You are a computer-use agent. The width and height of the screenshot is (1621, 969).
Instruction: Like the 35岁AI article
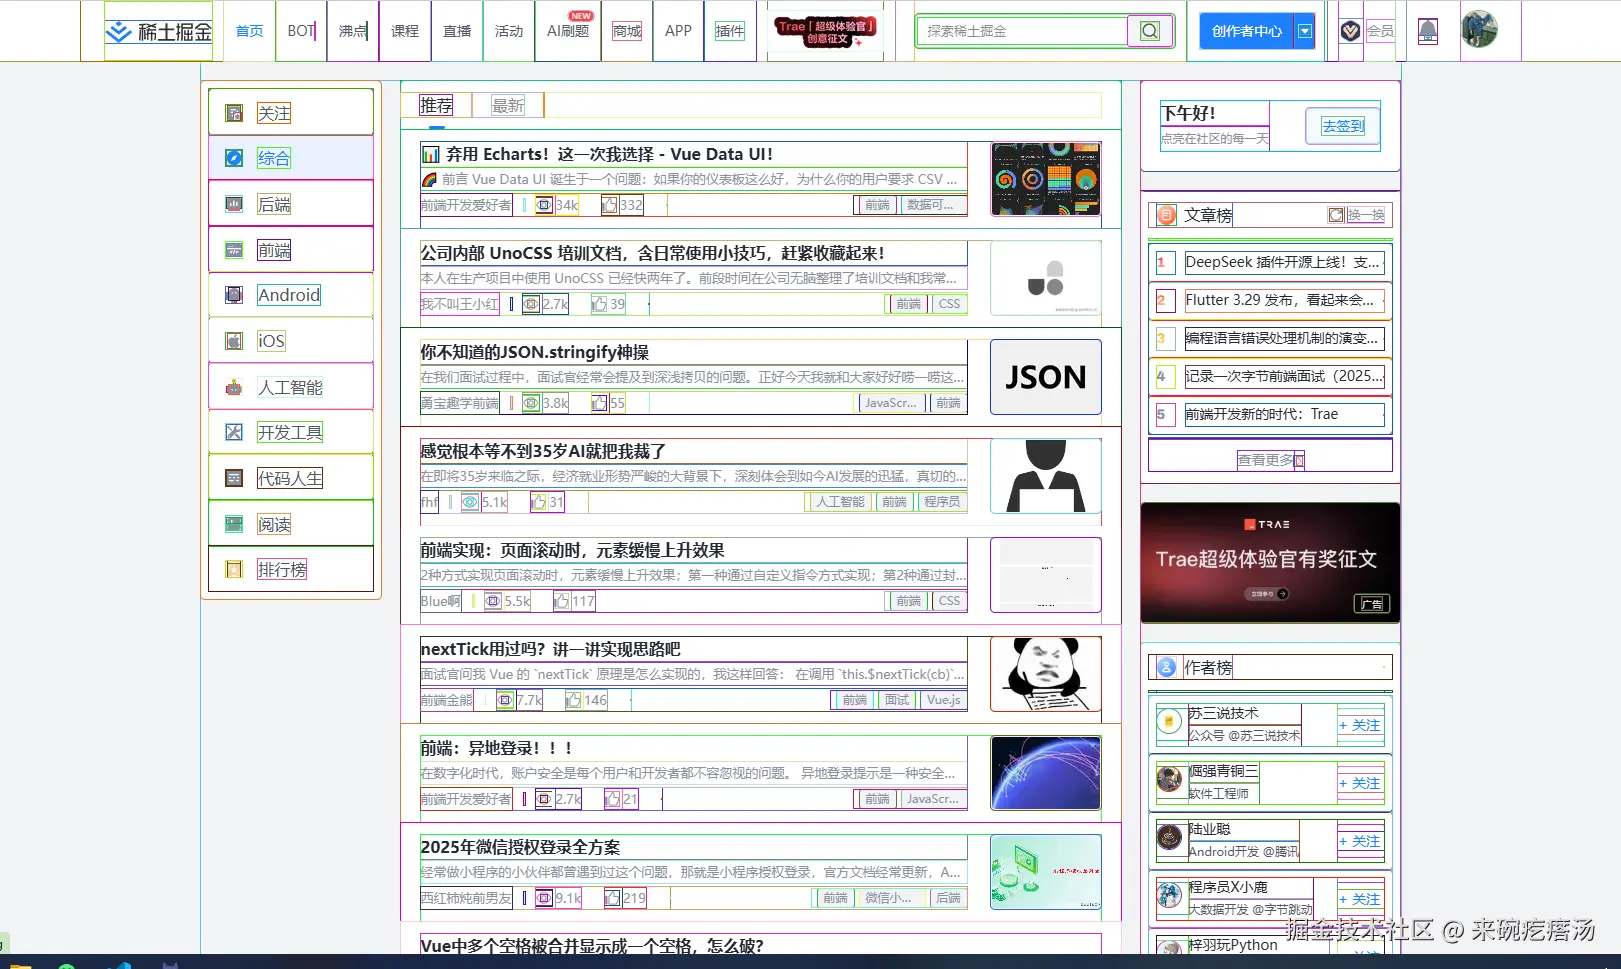point(538,502)
